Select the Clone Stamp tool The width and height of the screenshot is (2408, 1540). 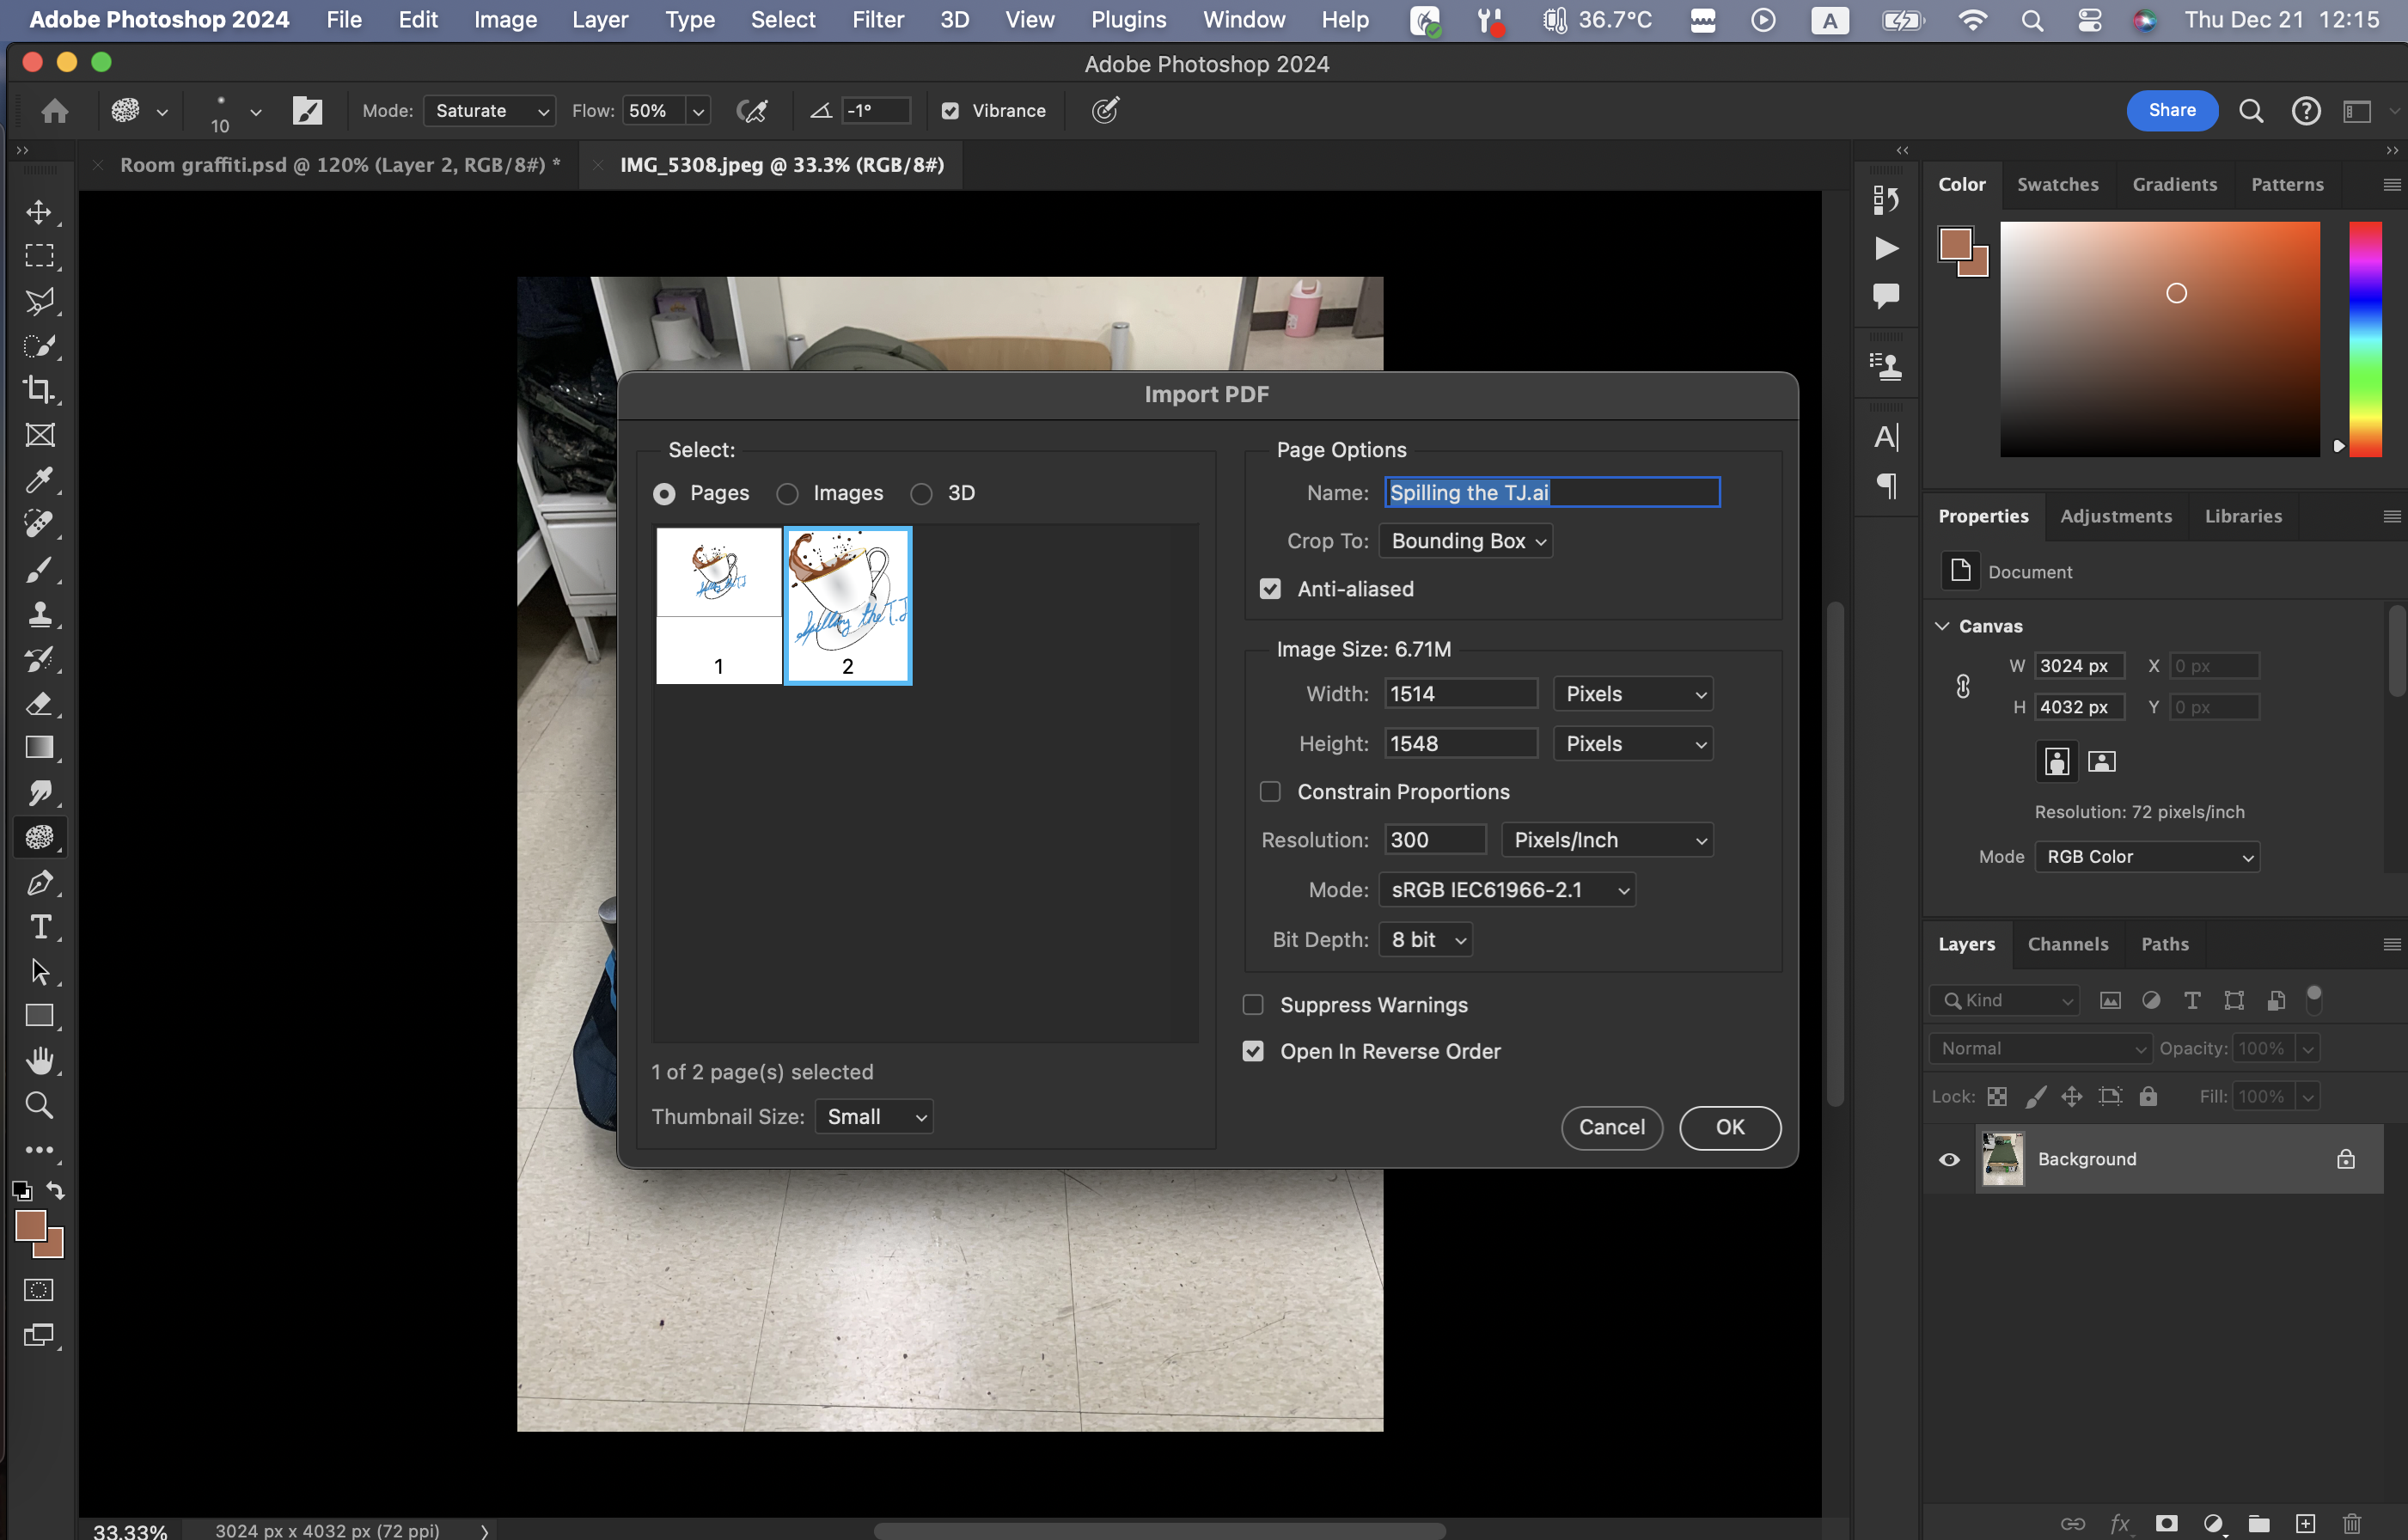click(39, 614)
